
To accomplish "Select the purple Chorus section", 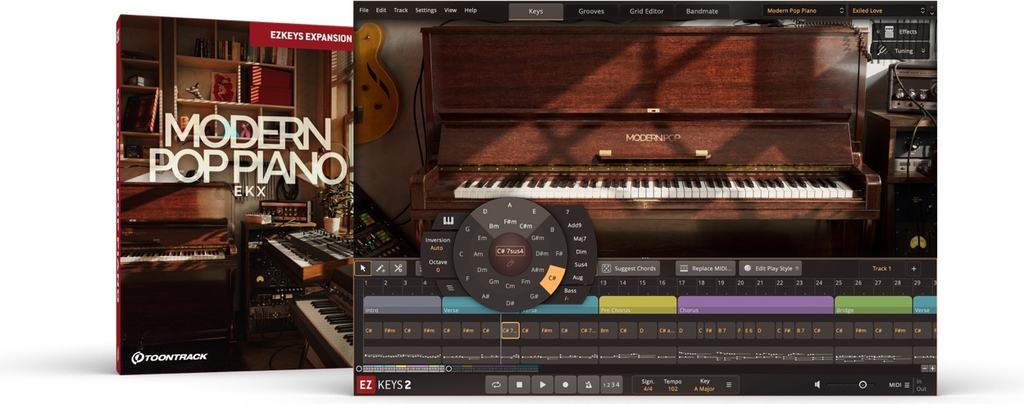I will coord(756,305).
